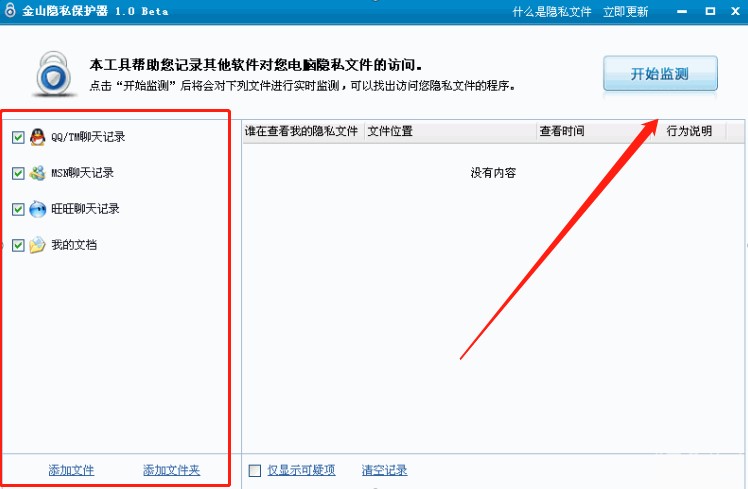The height and width of the screenshot is (489, 748).
Task: Enable the 仅显示可疑项 checkbox
Action: pos(255,471)
